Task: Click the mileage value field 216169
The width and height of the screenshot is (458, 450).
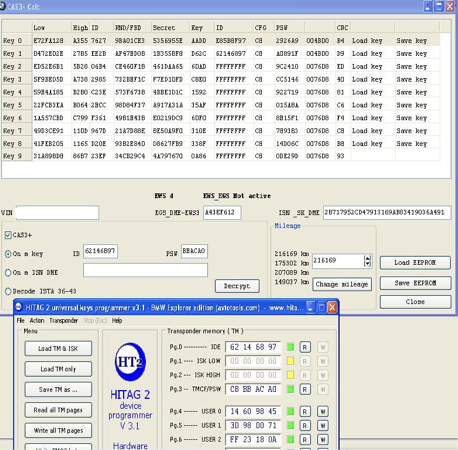Action: [338, 261]
